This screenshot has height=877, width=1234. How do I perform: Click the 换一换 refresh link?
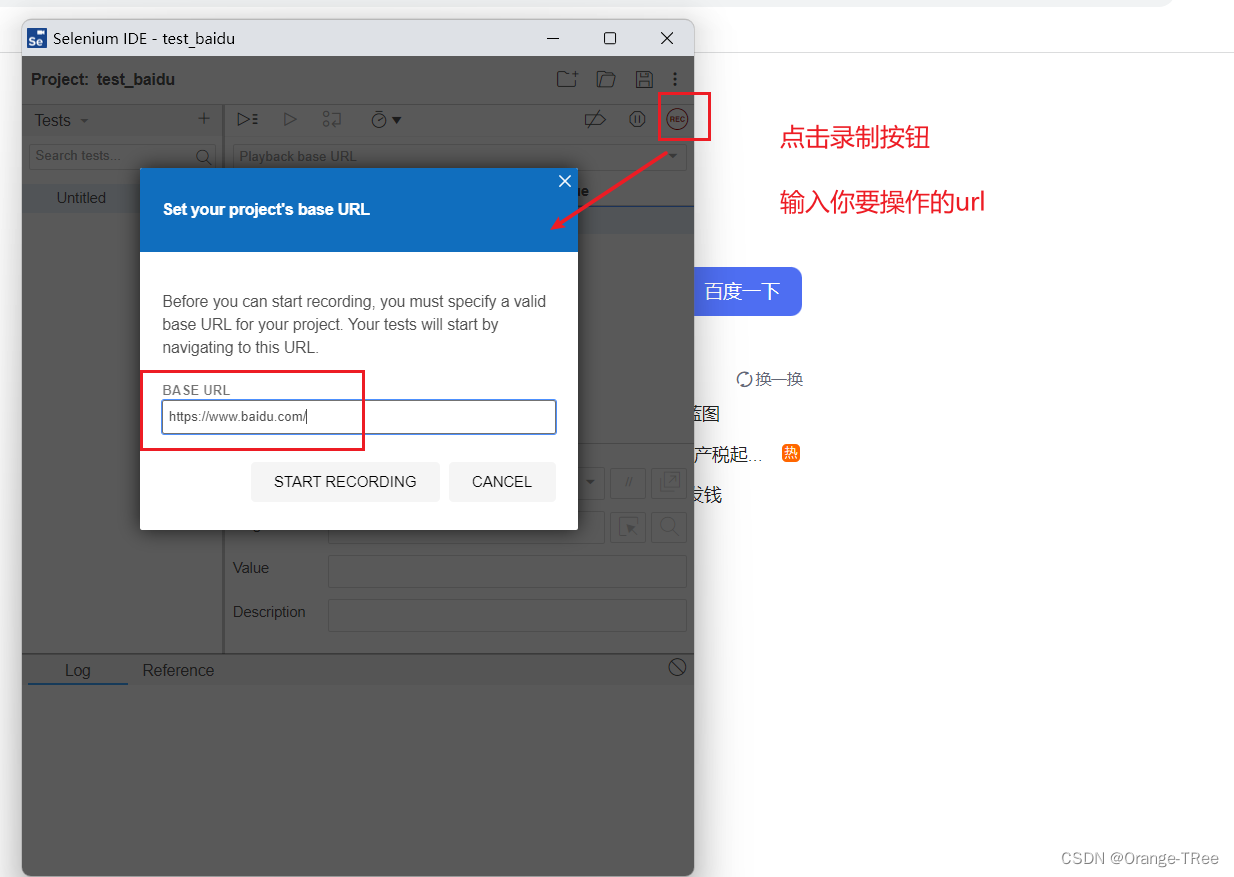click(x=770, y=379)
